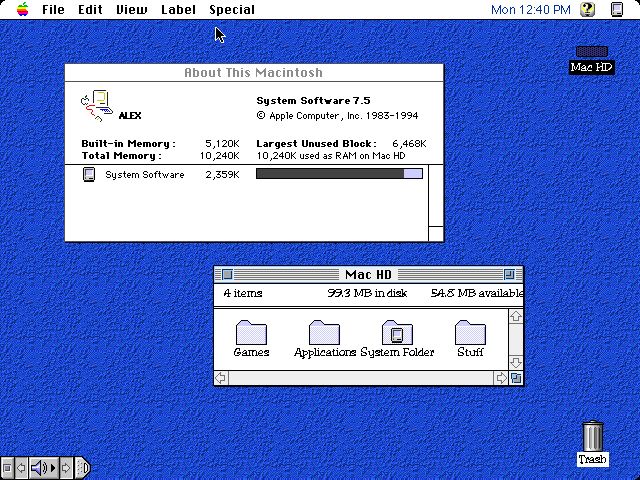Click the Control Strip right scroll arrow

click(66, 468)
